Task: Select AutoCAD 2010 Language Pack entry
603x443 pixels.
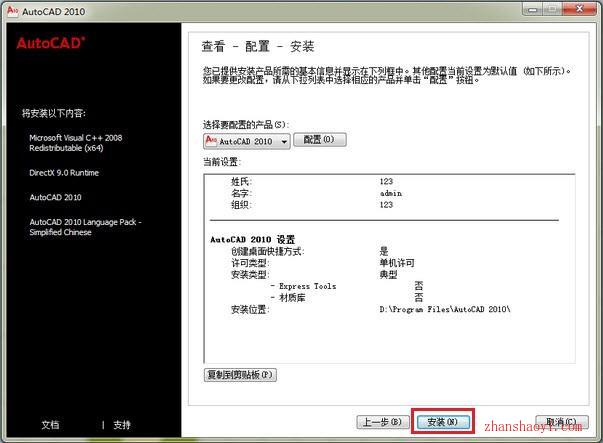Action: (85, 227)
